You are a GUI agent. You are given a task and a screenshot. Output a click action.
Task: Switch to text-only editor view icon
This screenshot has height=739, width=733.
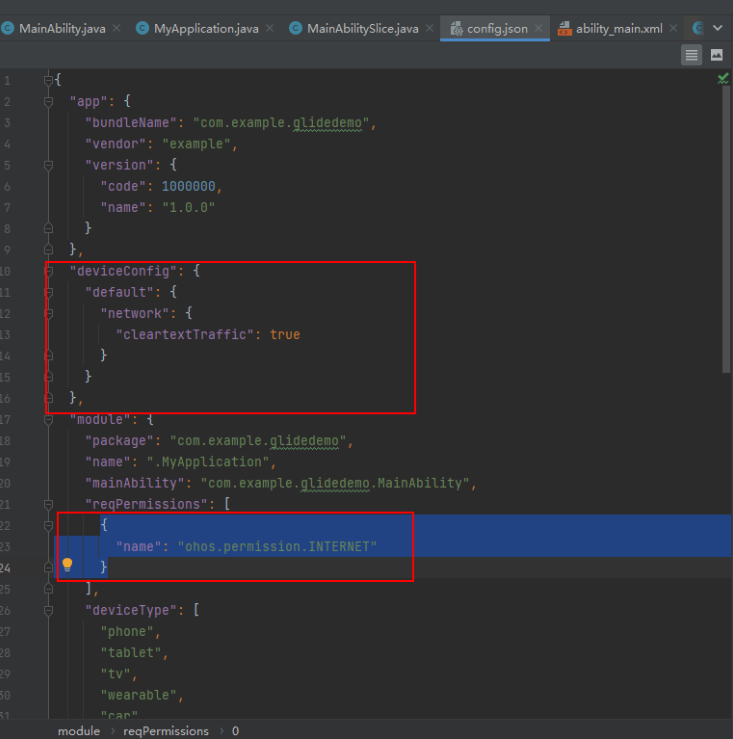click(691, 55)
